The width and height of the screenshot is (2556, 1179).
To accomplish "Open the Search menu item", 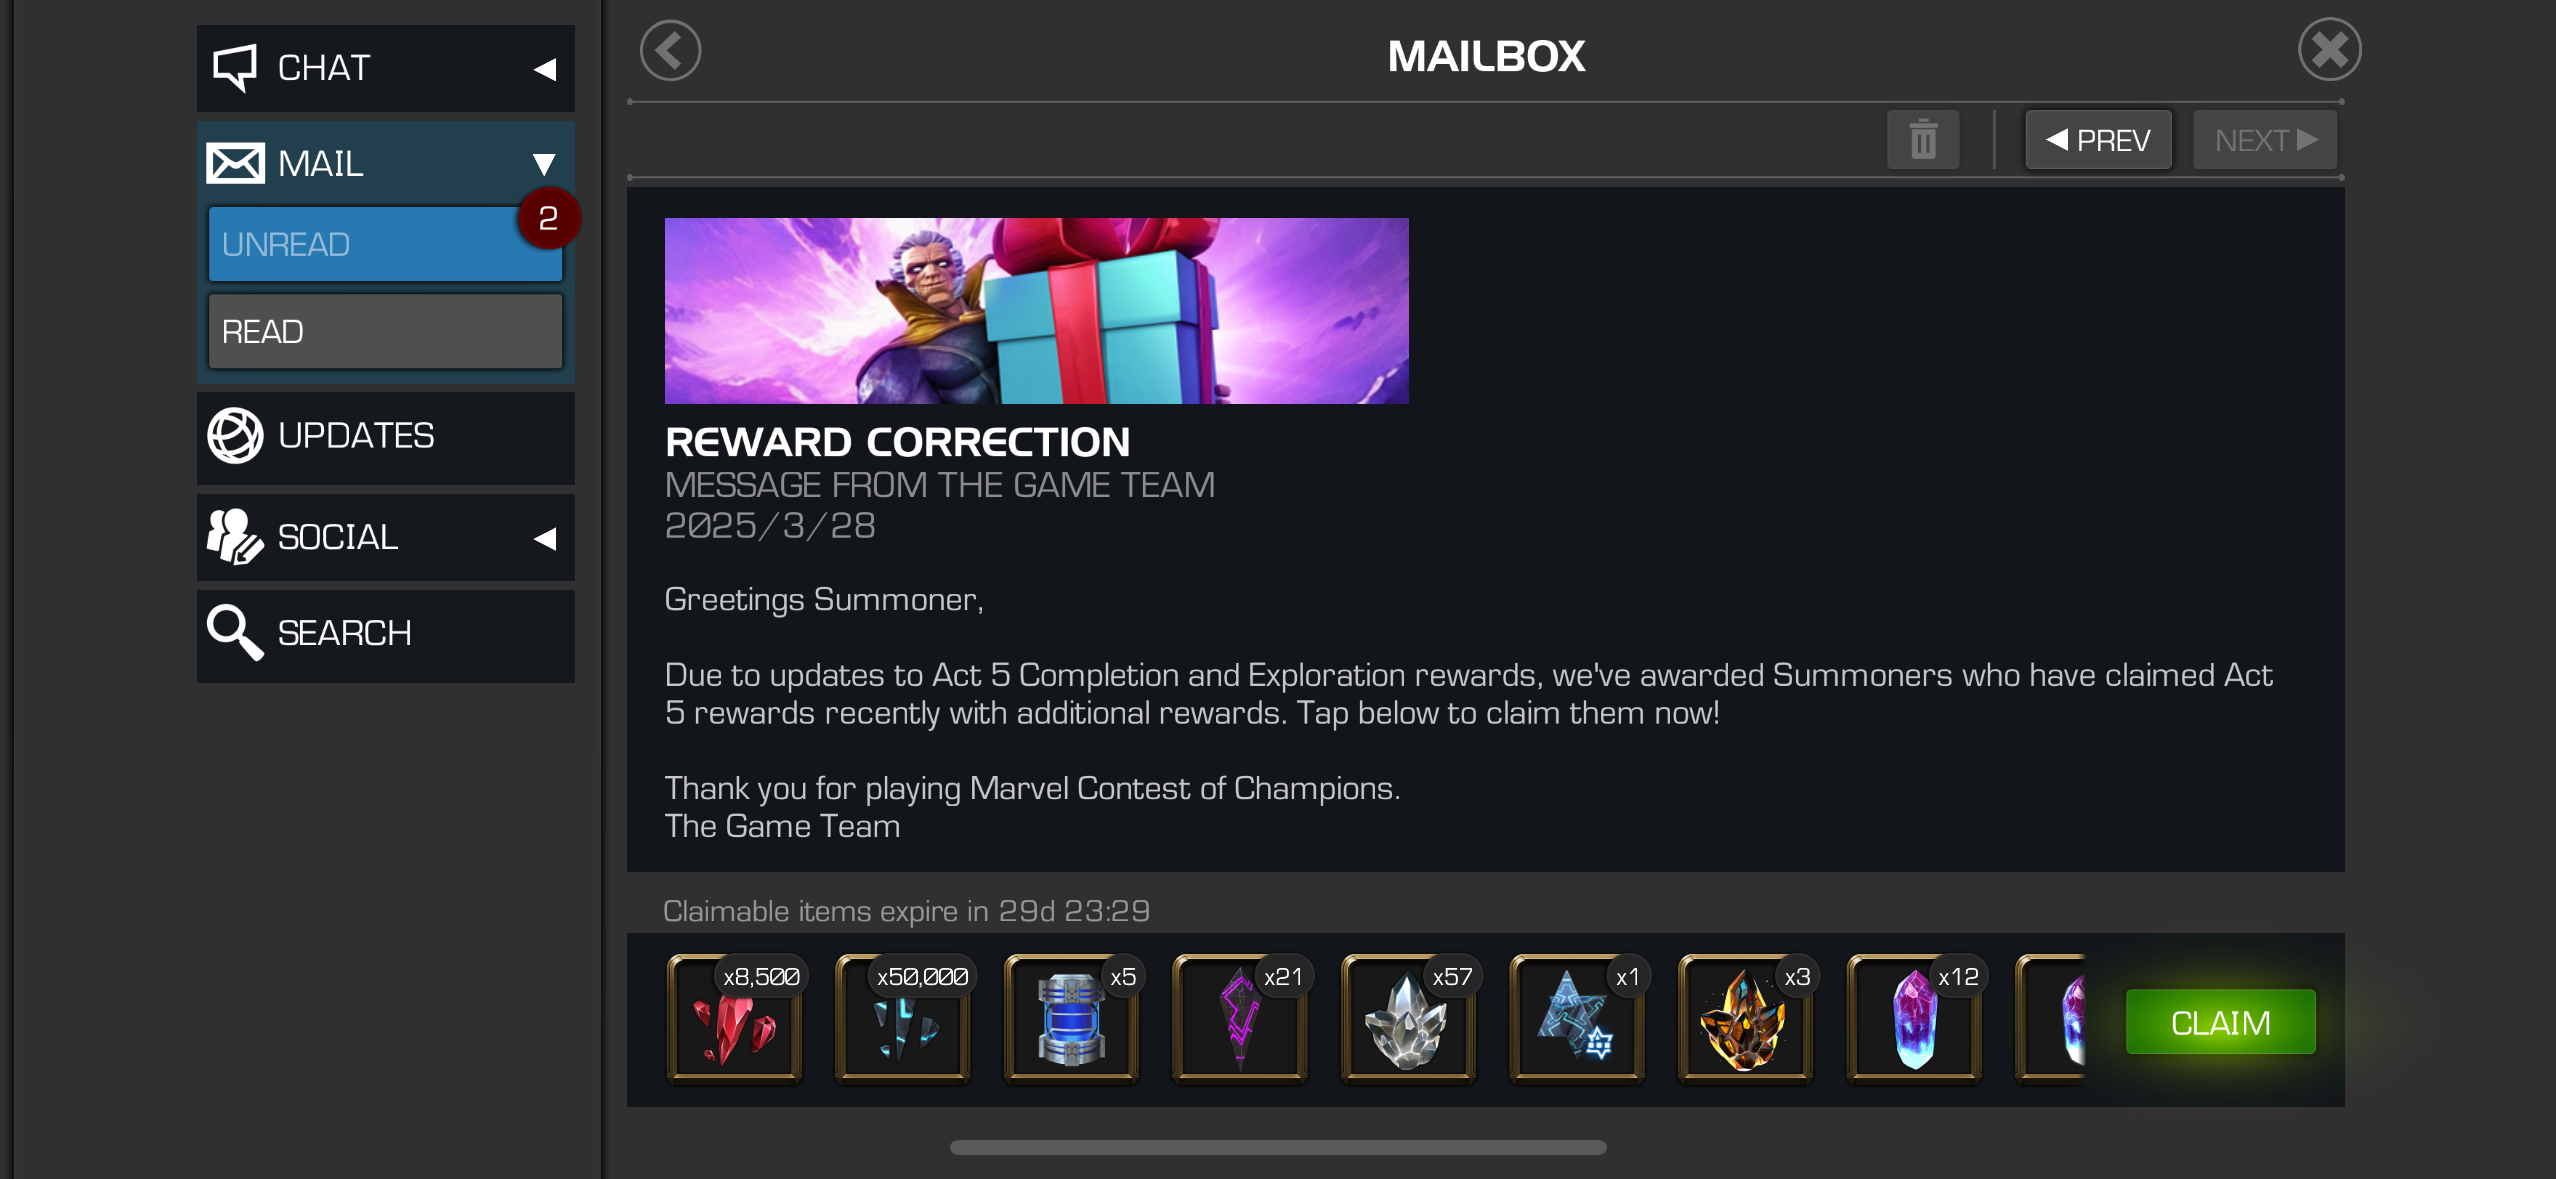I will coord(385,635).
